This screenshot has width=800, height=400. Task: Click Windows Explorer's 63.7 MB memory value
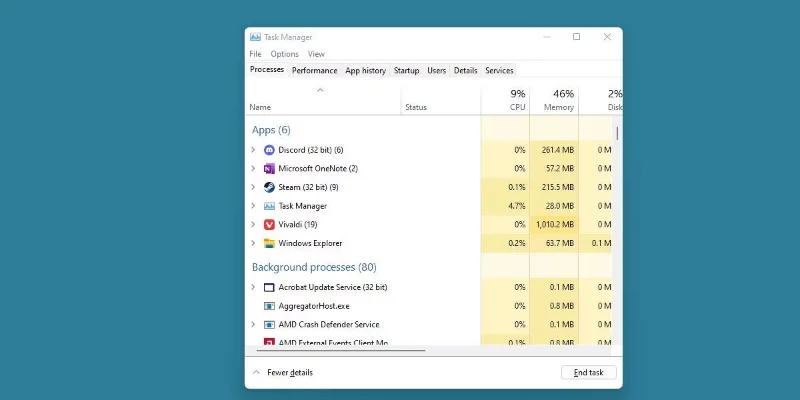tap(560, 243)
